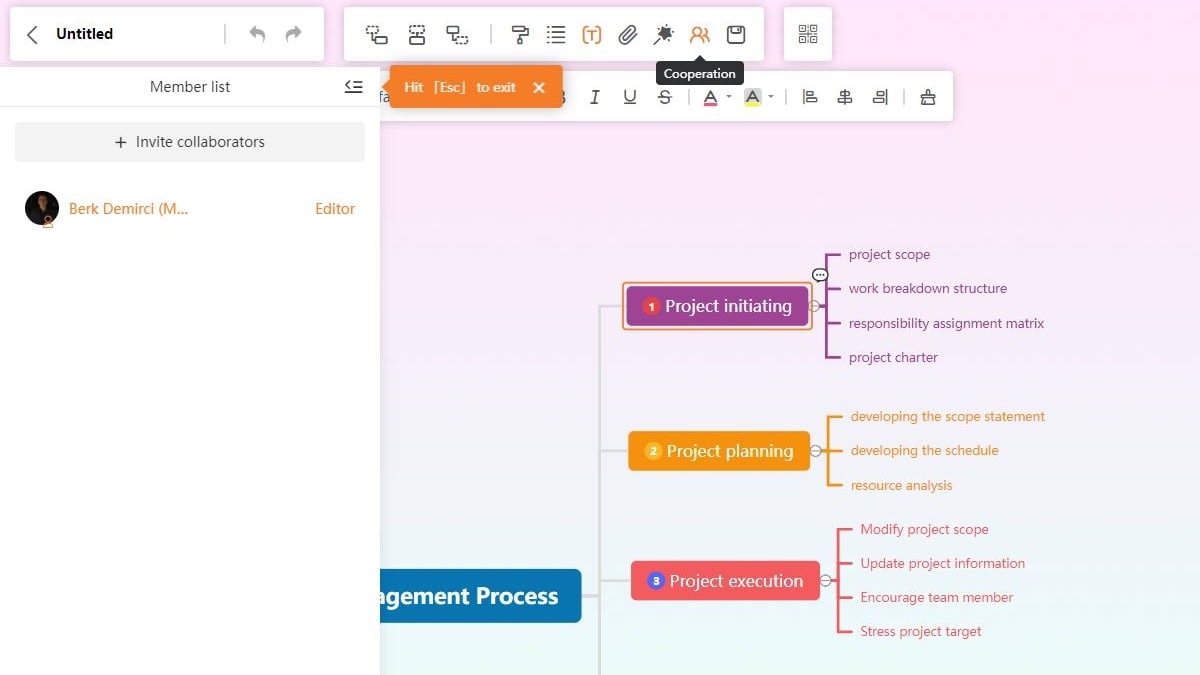The image size is (1200, 675).
Task: Toggle strikethrough text formatting
Action: click(x=665, y=97)
